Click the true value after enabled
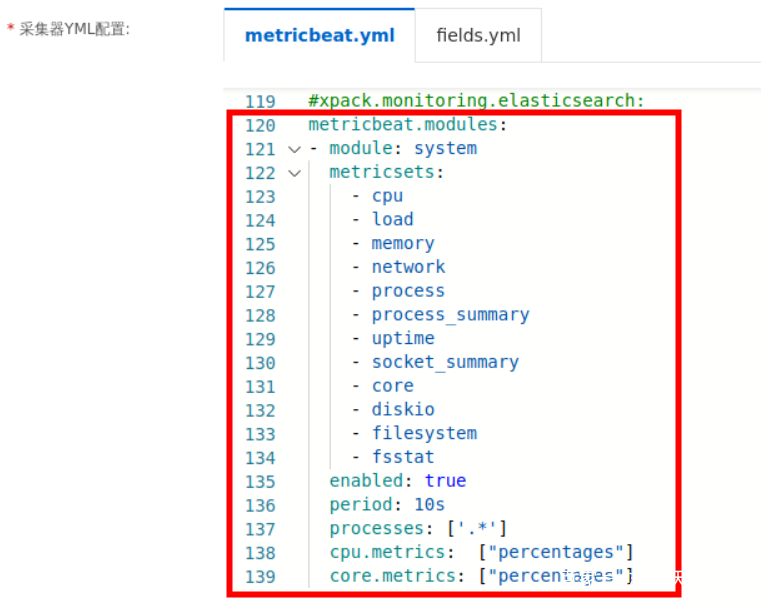 coord(445,481)
